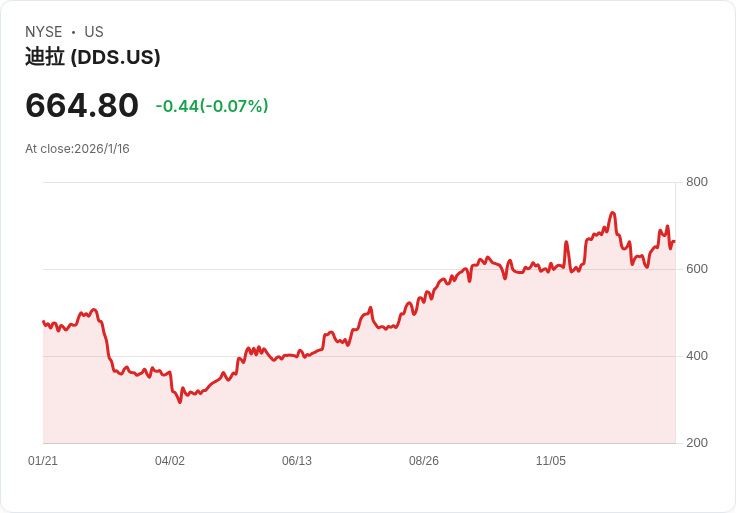
Task: Click the 200 y-axis label
Action: [x=696, y=443]
